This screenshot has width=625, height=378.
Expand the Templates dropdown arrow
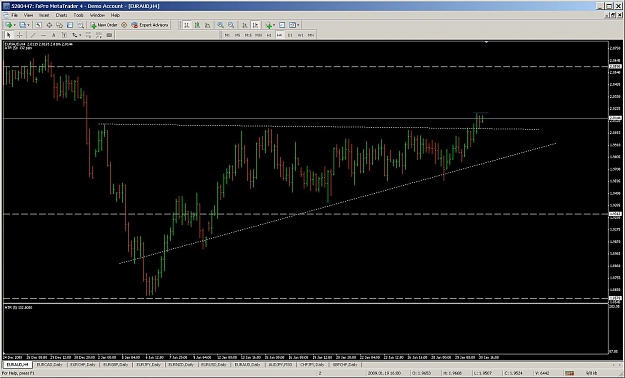(x=299, y=25)
